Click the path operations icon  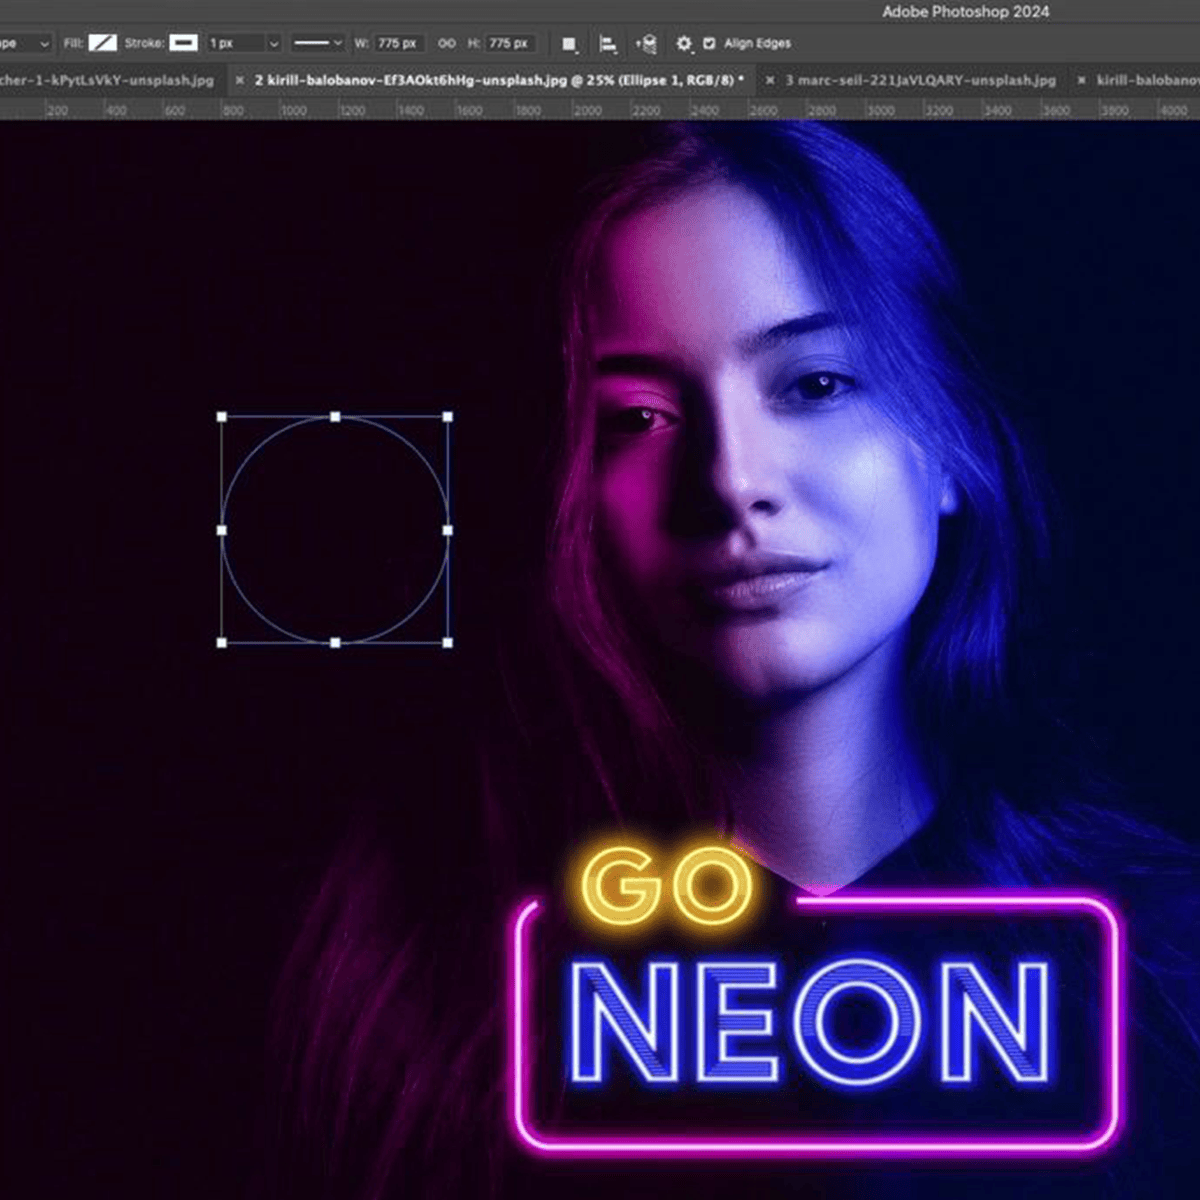coord(569,43)
